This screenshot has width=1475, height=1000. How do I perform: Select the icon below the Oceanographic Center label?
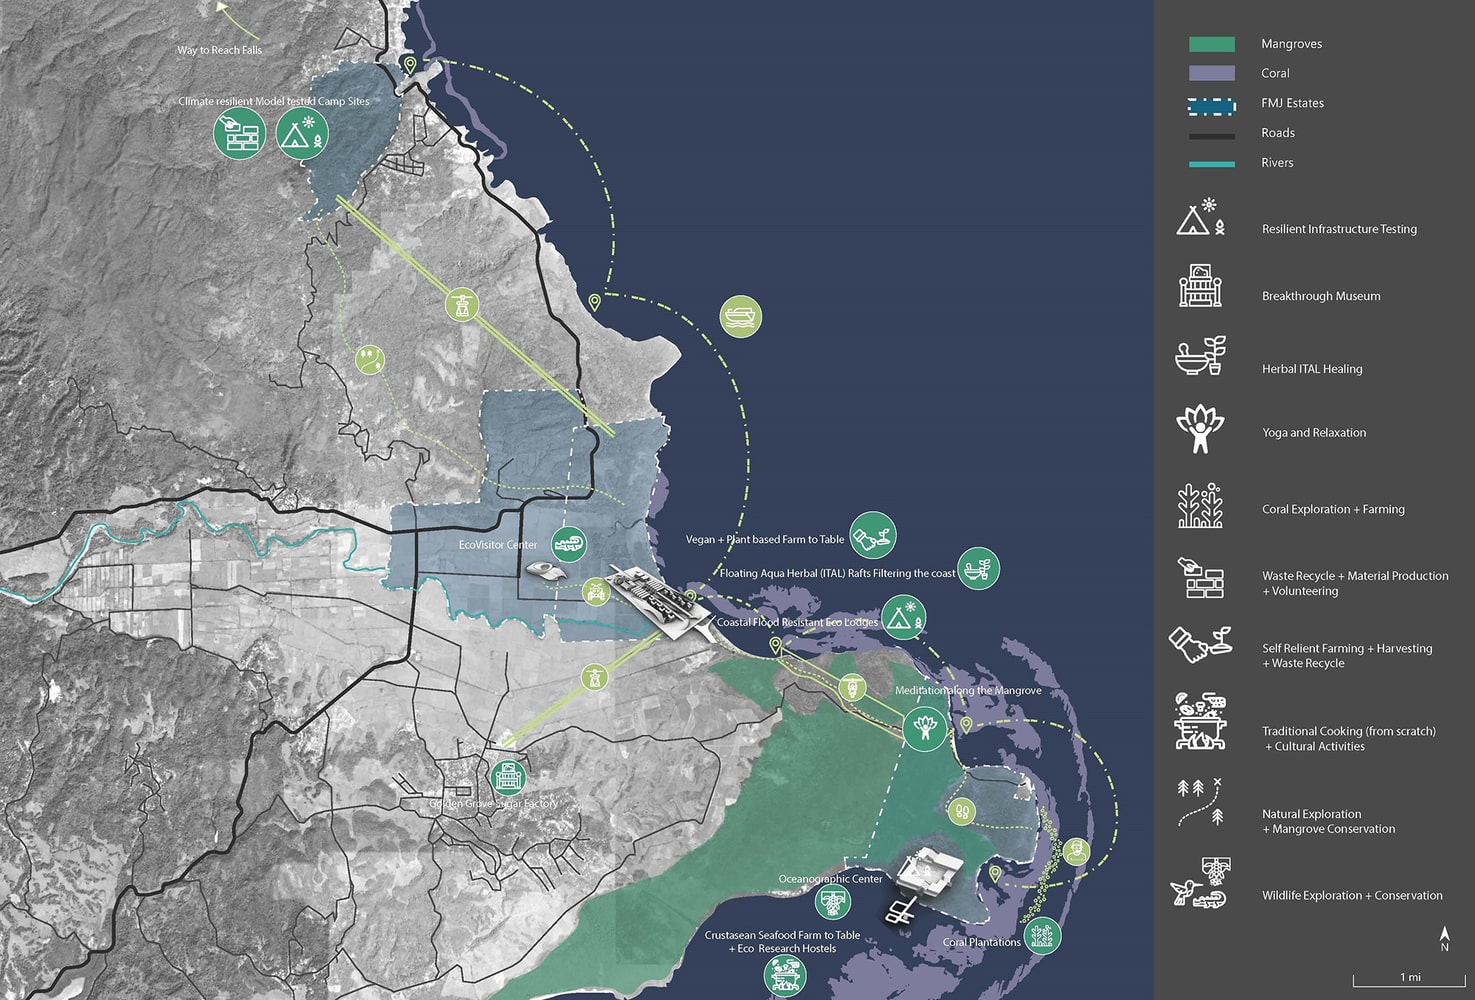(x=832, y=902)
